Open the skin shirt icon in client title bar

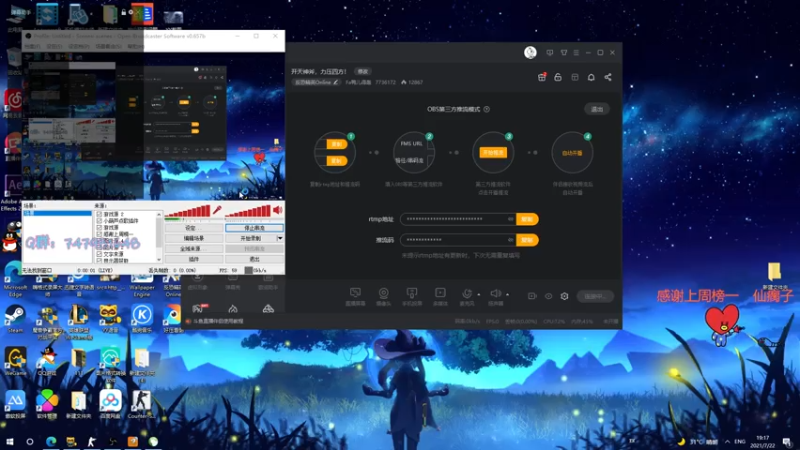pos(564,53)
